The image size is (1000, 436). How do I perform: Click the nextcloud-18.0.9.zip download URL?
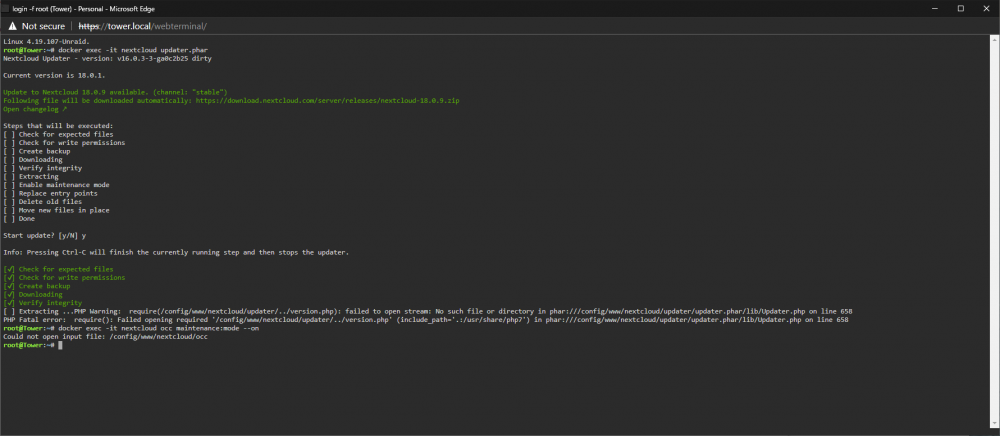click(x=327, y=101)
